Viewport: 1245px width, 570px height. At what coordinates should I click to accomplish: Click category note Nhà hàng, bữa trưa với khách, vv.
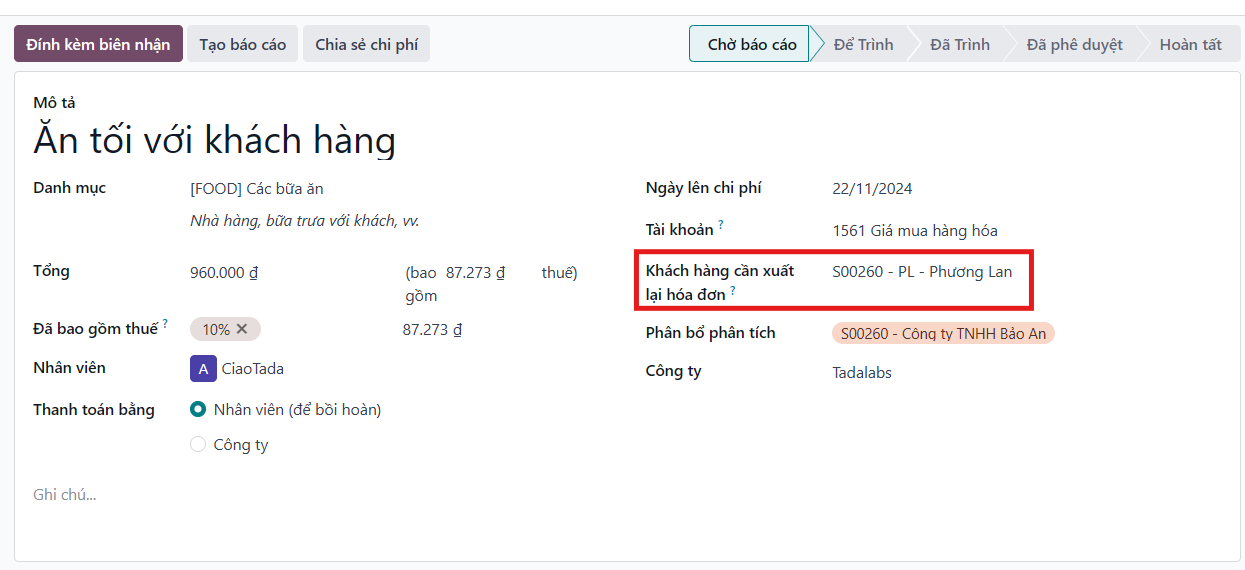point(304,221)
